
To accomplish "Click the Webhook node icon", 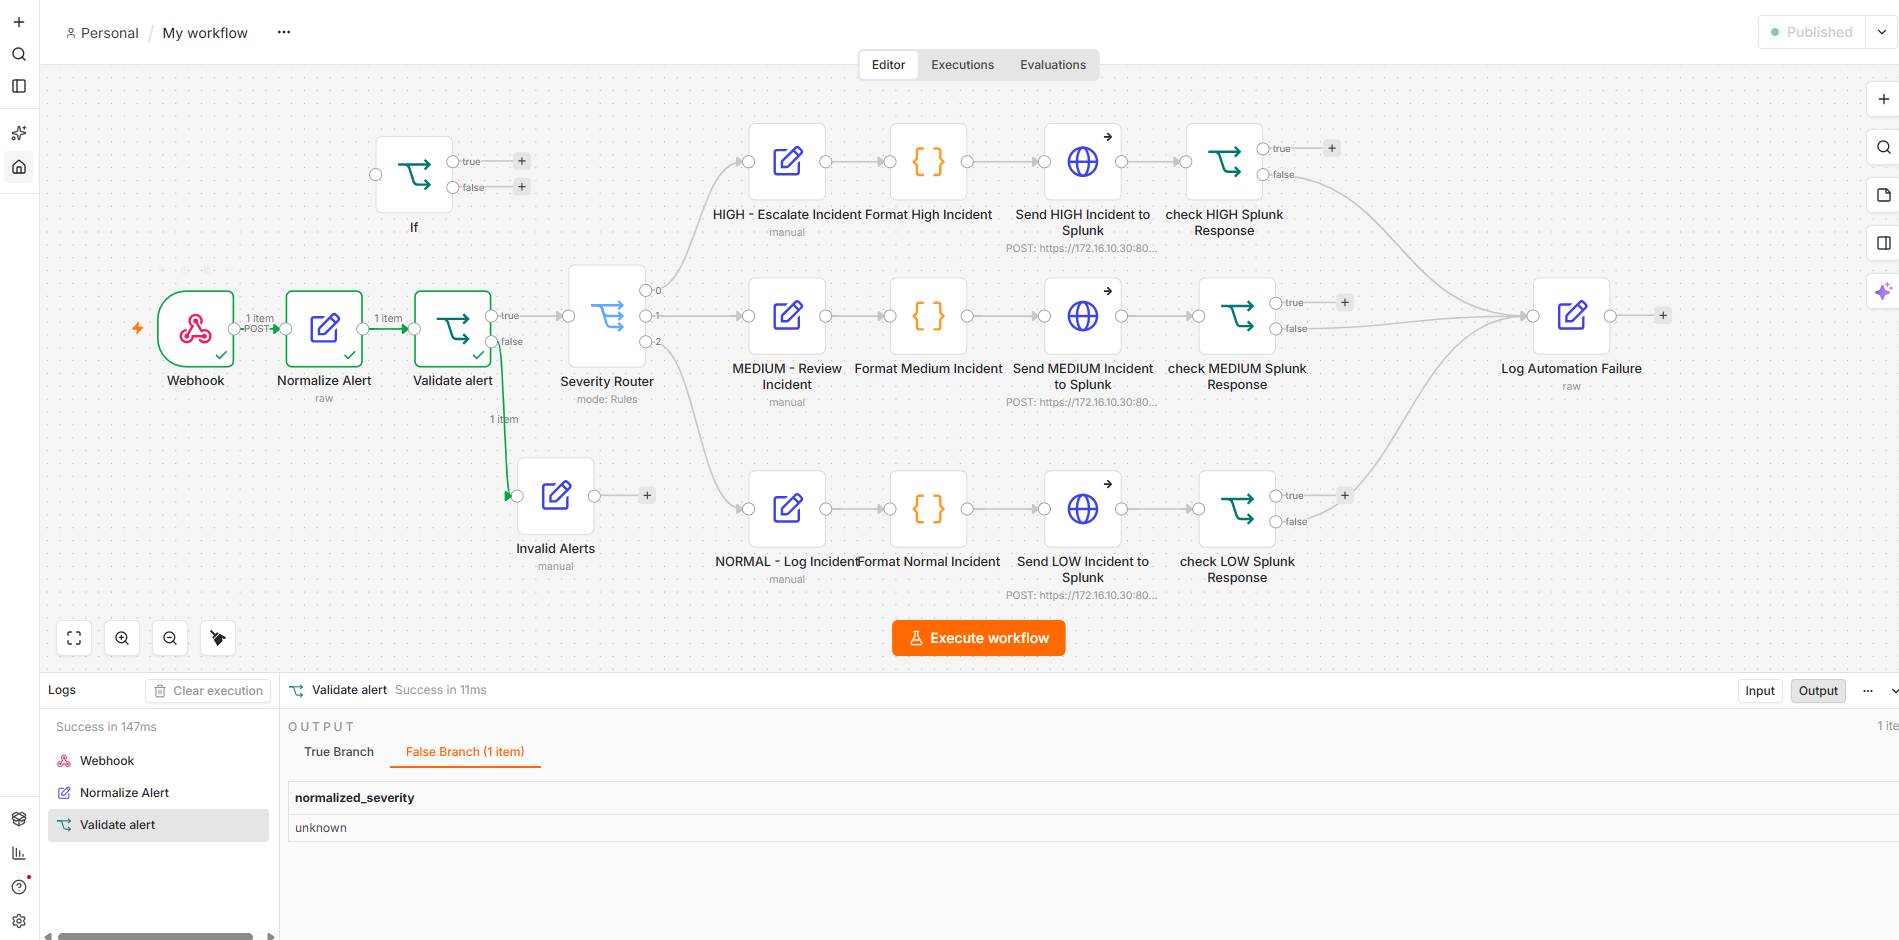I will coord(196,329).
